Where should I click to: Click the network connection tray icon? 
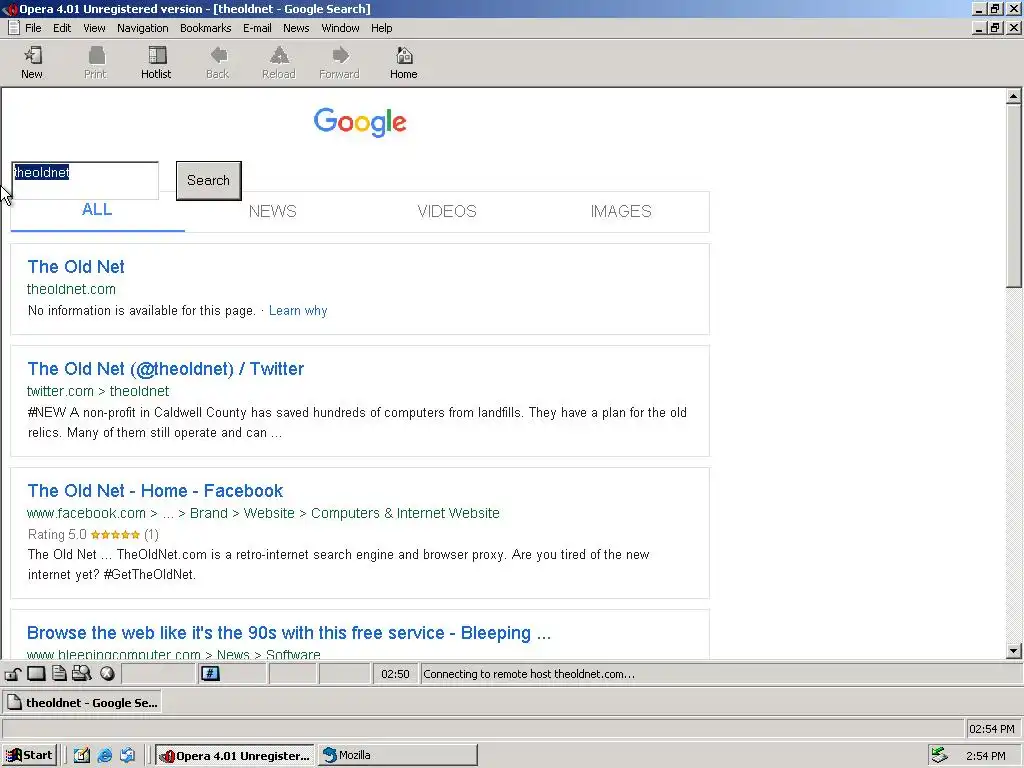point(939,756)
